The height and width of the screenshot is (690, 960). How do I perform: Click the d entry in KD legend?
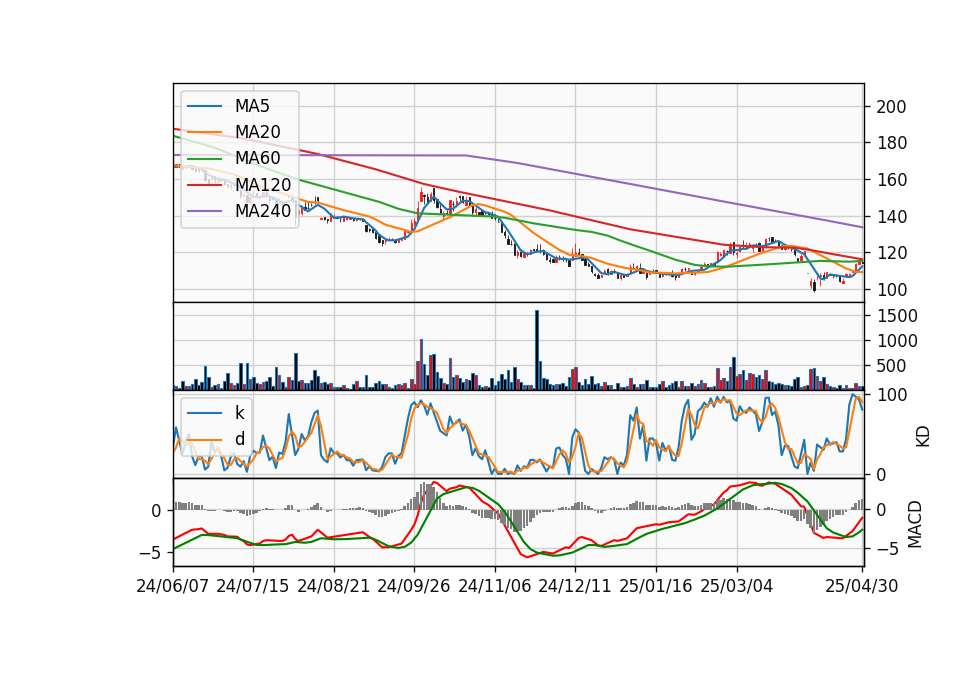point(239,439)
